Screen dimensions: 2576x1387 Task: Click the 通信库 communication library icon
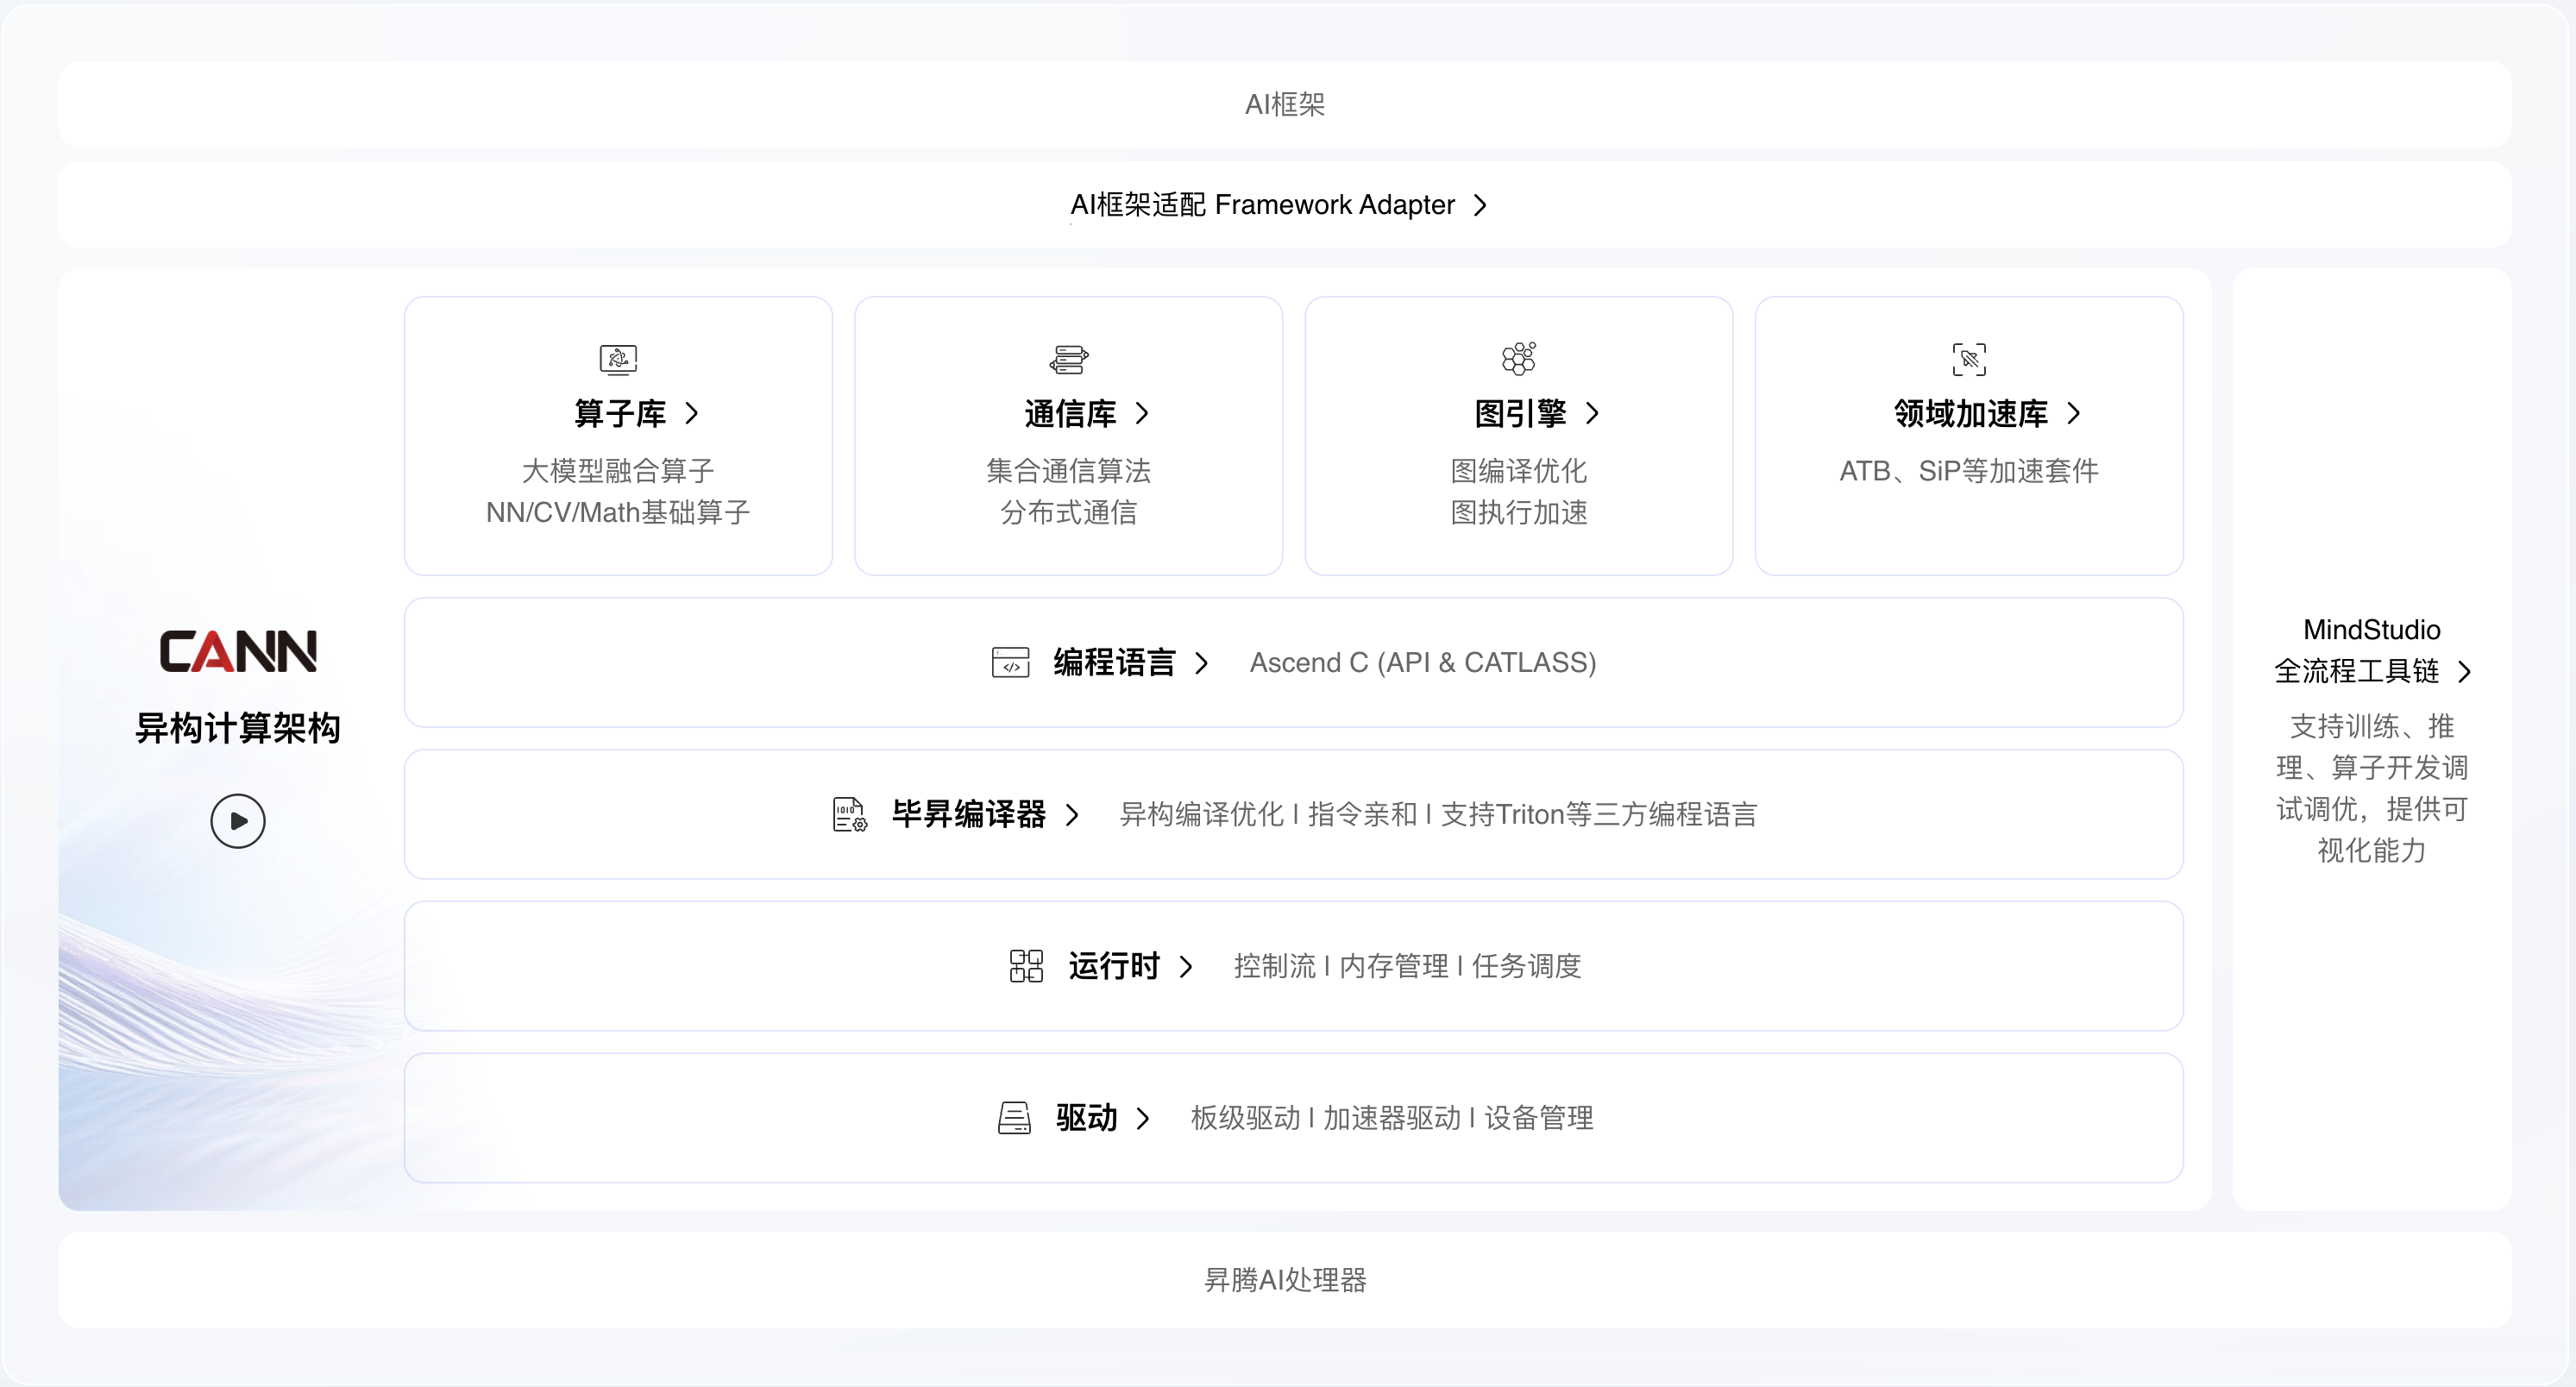pos(1068,359)
